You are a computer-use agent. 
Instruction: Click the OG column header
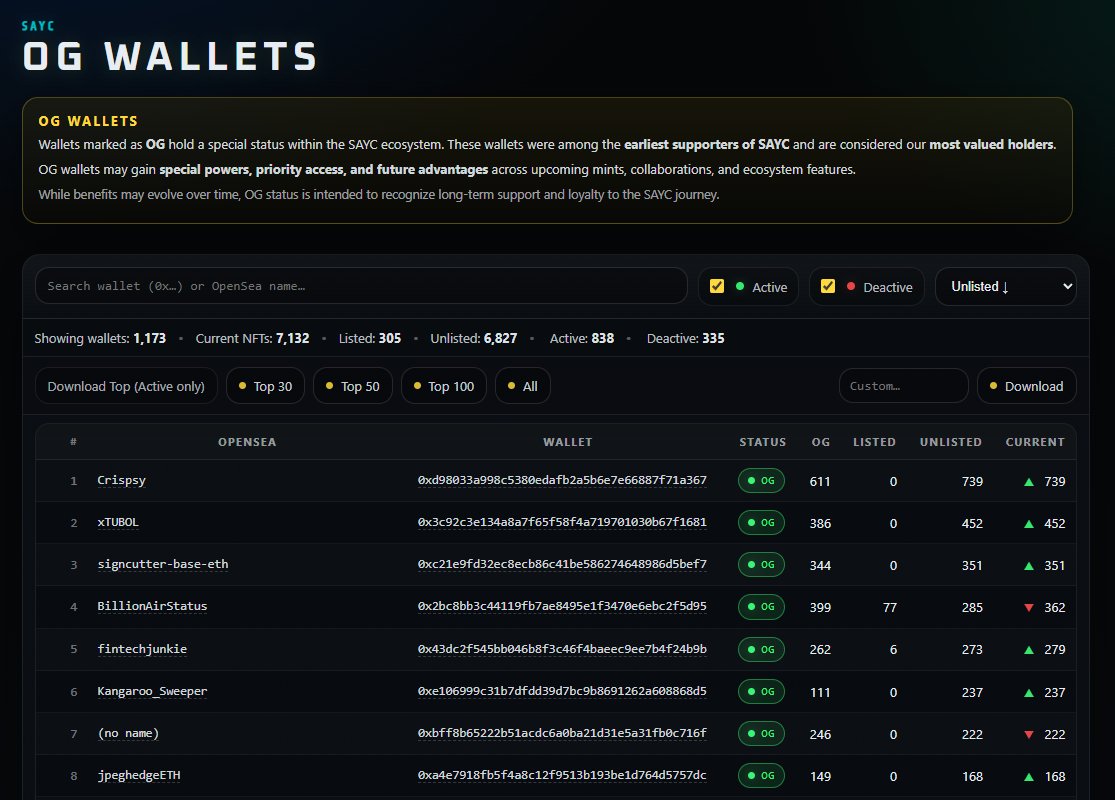coord(821,442)
